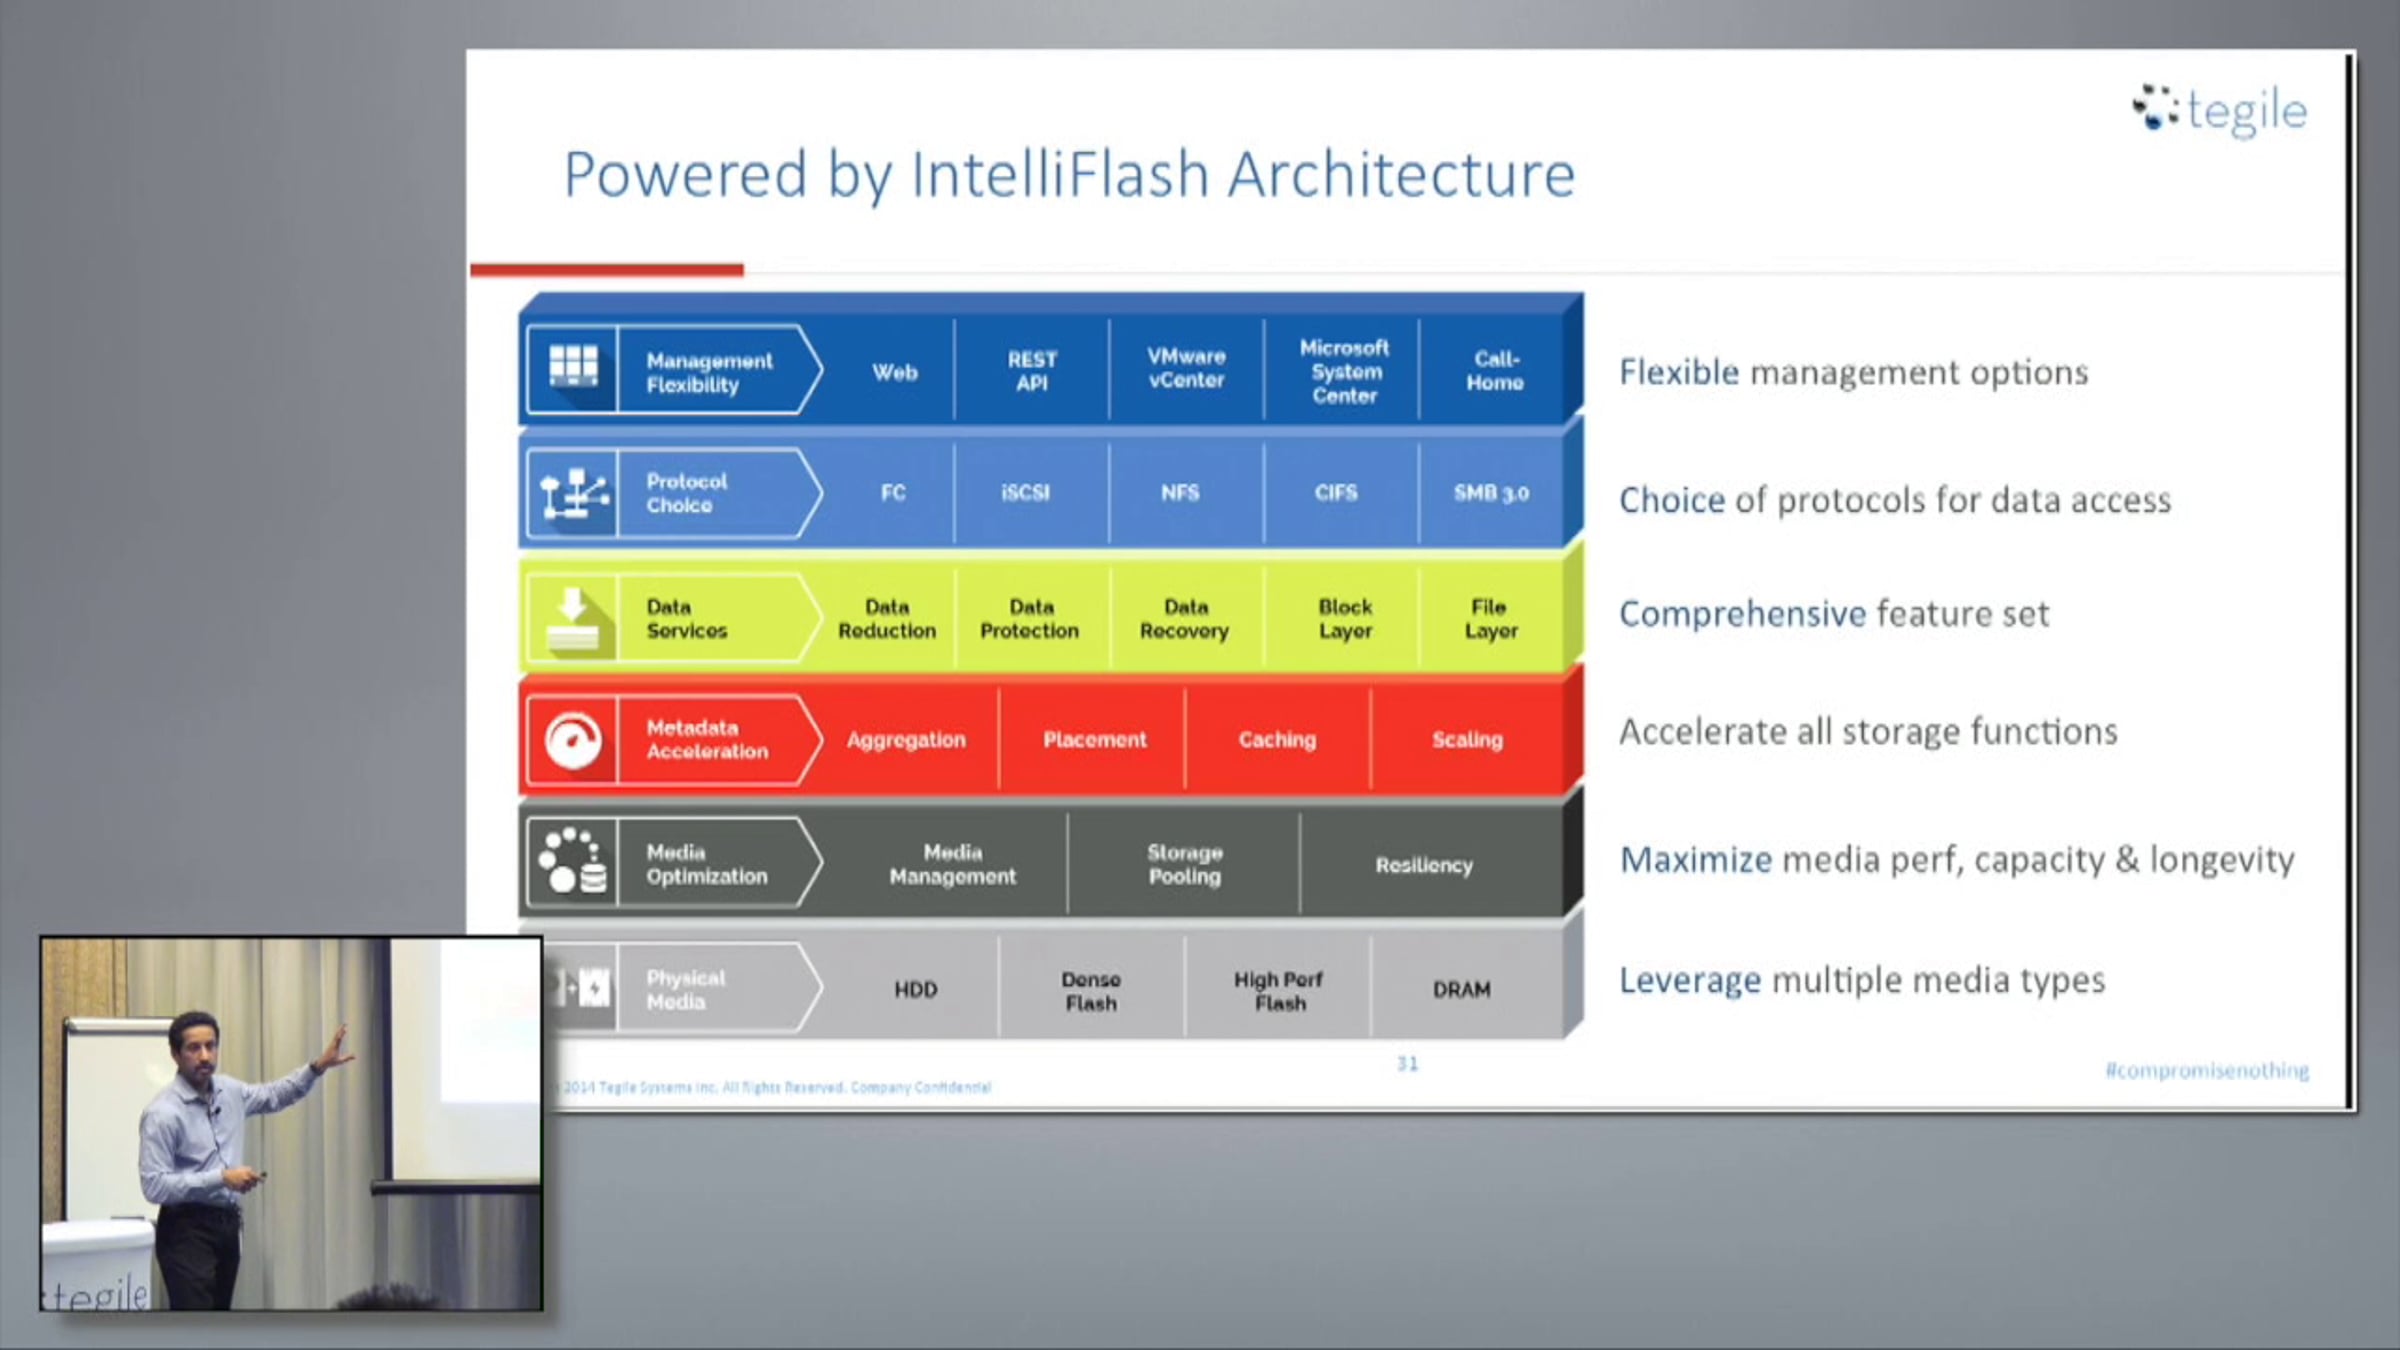Click the speaker video thumbnail

[x=291, y=1123]
